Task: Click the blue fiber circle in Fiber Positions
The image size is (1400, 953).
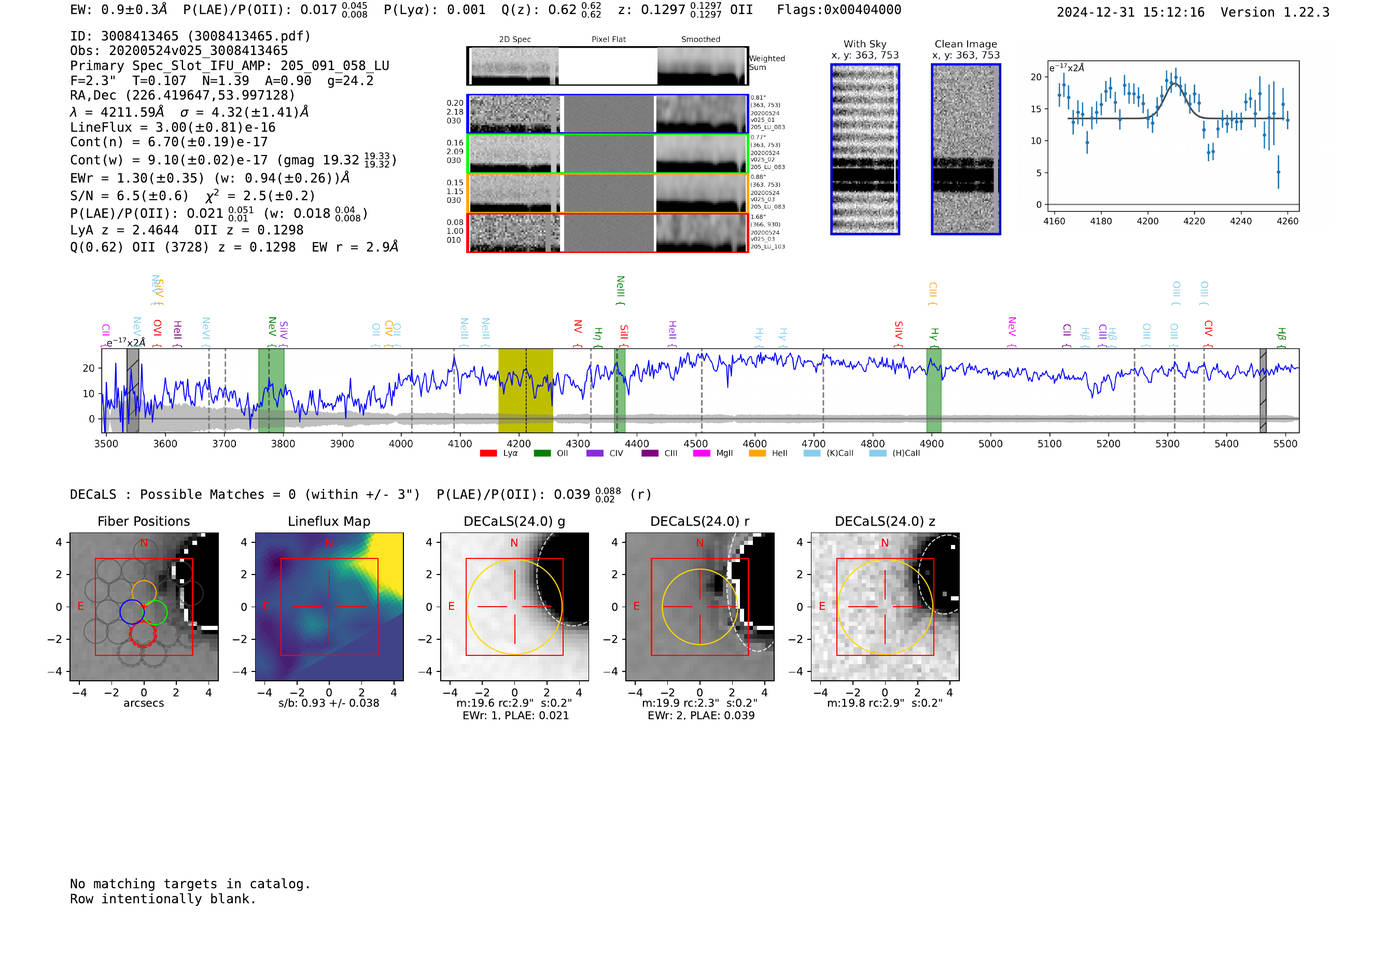Action: click(x=132, y=612)
